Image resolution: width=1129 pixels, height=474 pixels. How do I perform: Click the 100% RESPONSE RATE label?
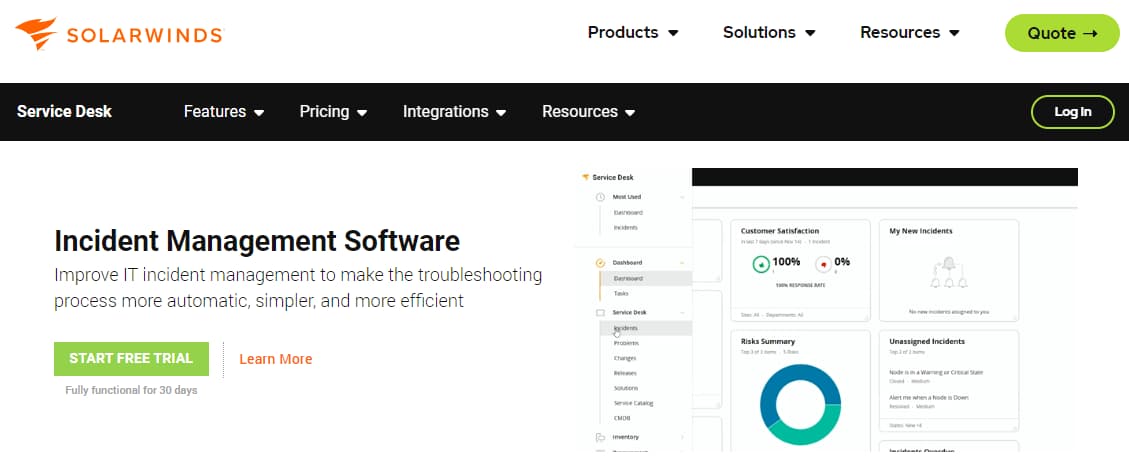tap(800, 285)
